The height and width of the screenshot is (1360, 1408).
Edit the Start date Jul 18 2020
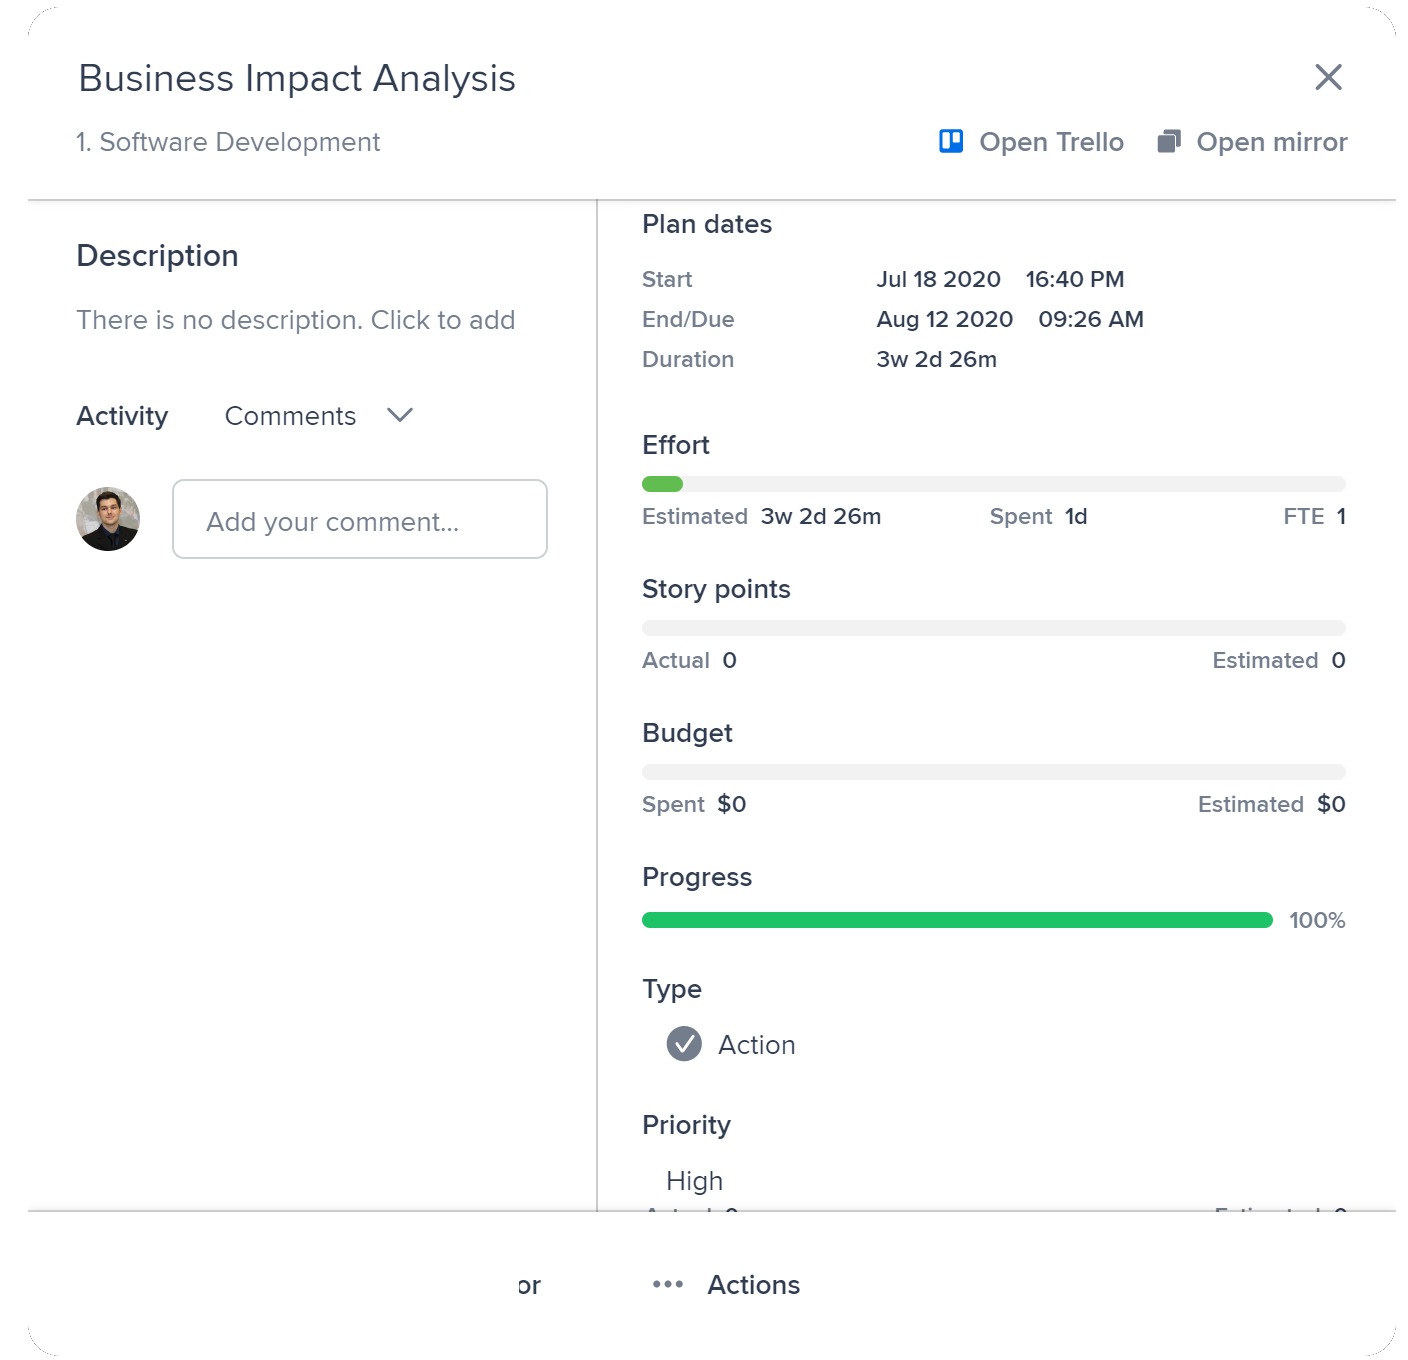coord(938,279)
